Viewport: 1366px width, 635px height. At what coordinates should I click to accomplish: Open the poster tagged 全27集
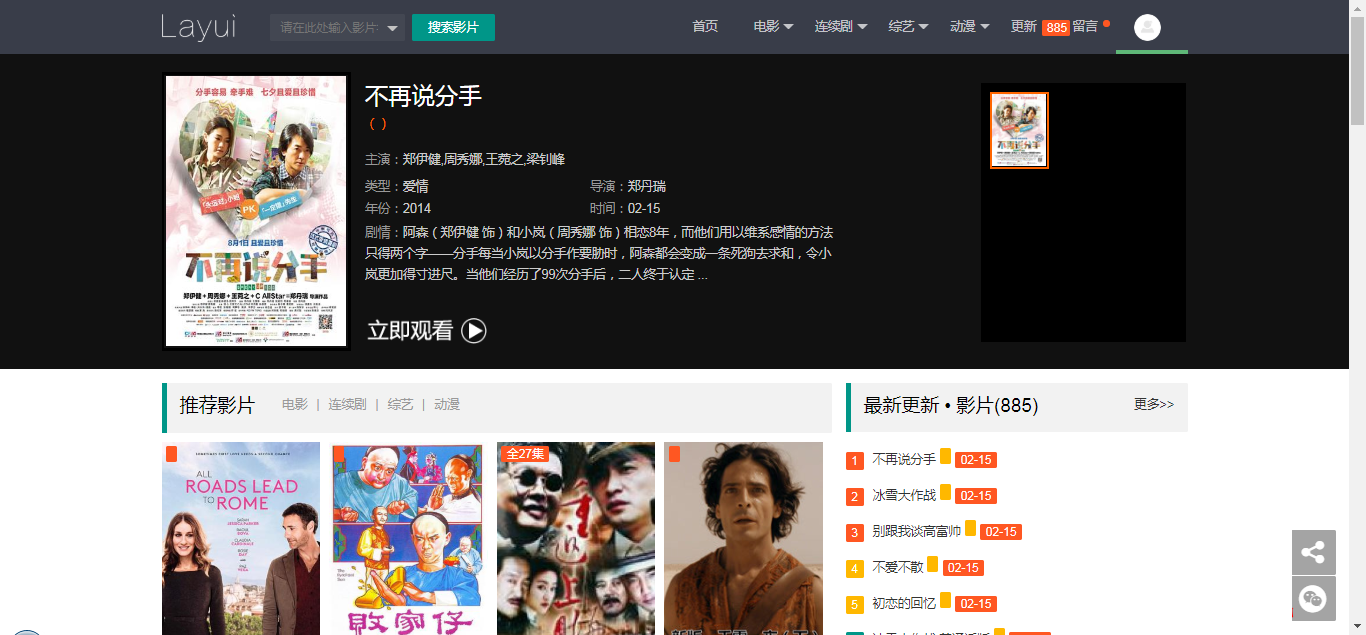[x=576, y=538]
